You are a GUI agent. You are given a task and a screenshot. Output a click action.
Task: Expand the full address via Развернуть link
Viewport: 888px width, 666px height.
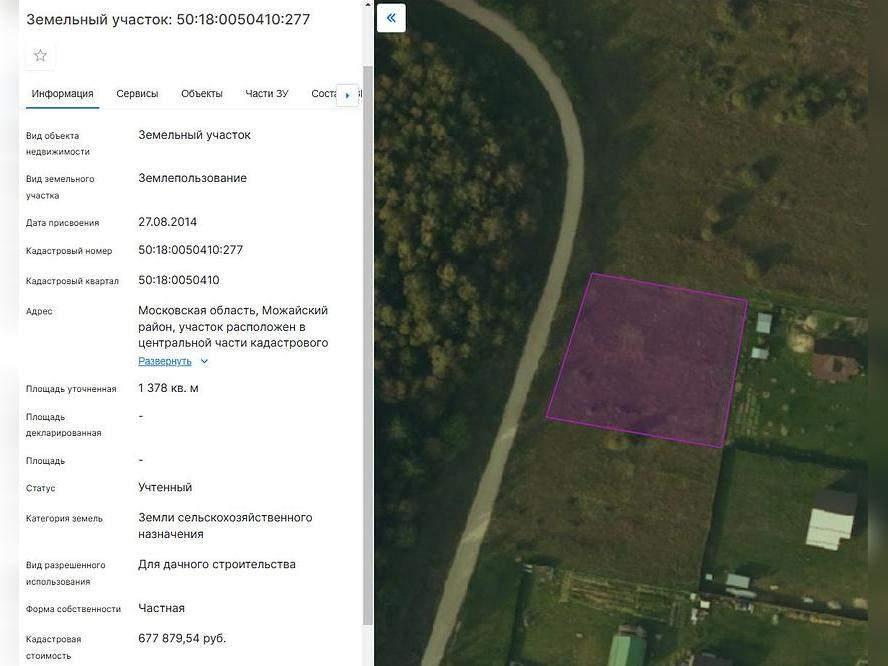[164, 361]
